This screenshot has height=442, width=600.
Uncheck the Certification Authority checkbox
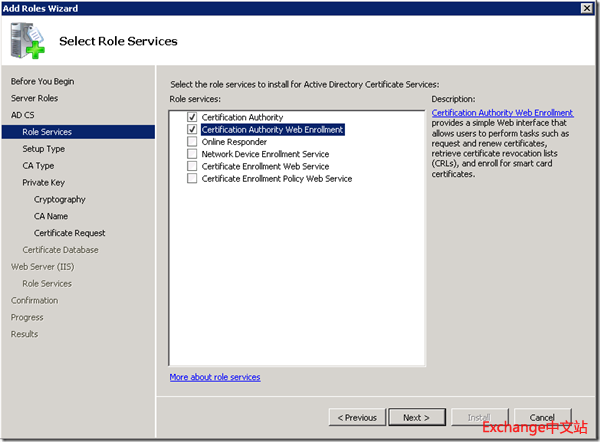coord(192,117)
